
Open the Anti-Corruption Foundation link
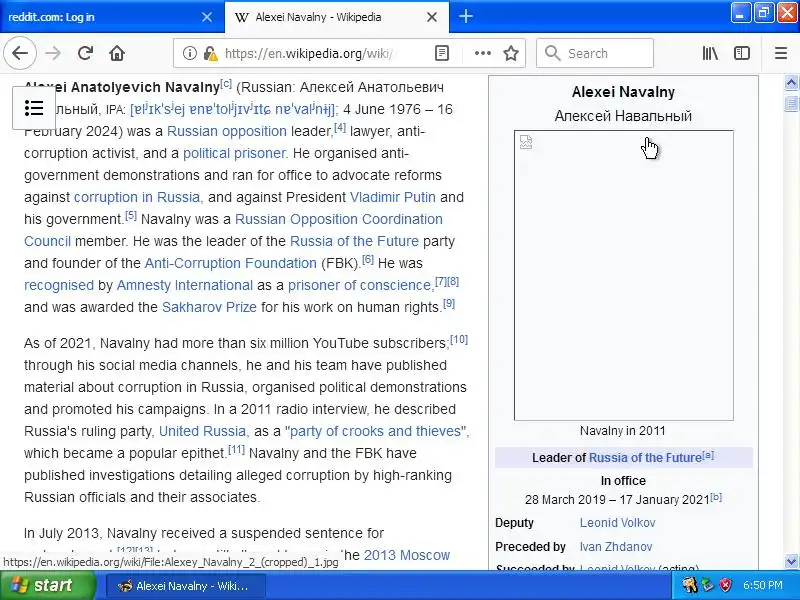click(231, 263)
